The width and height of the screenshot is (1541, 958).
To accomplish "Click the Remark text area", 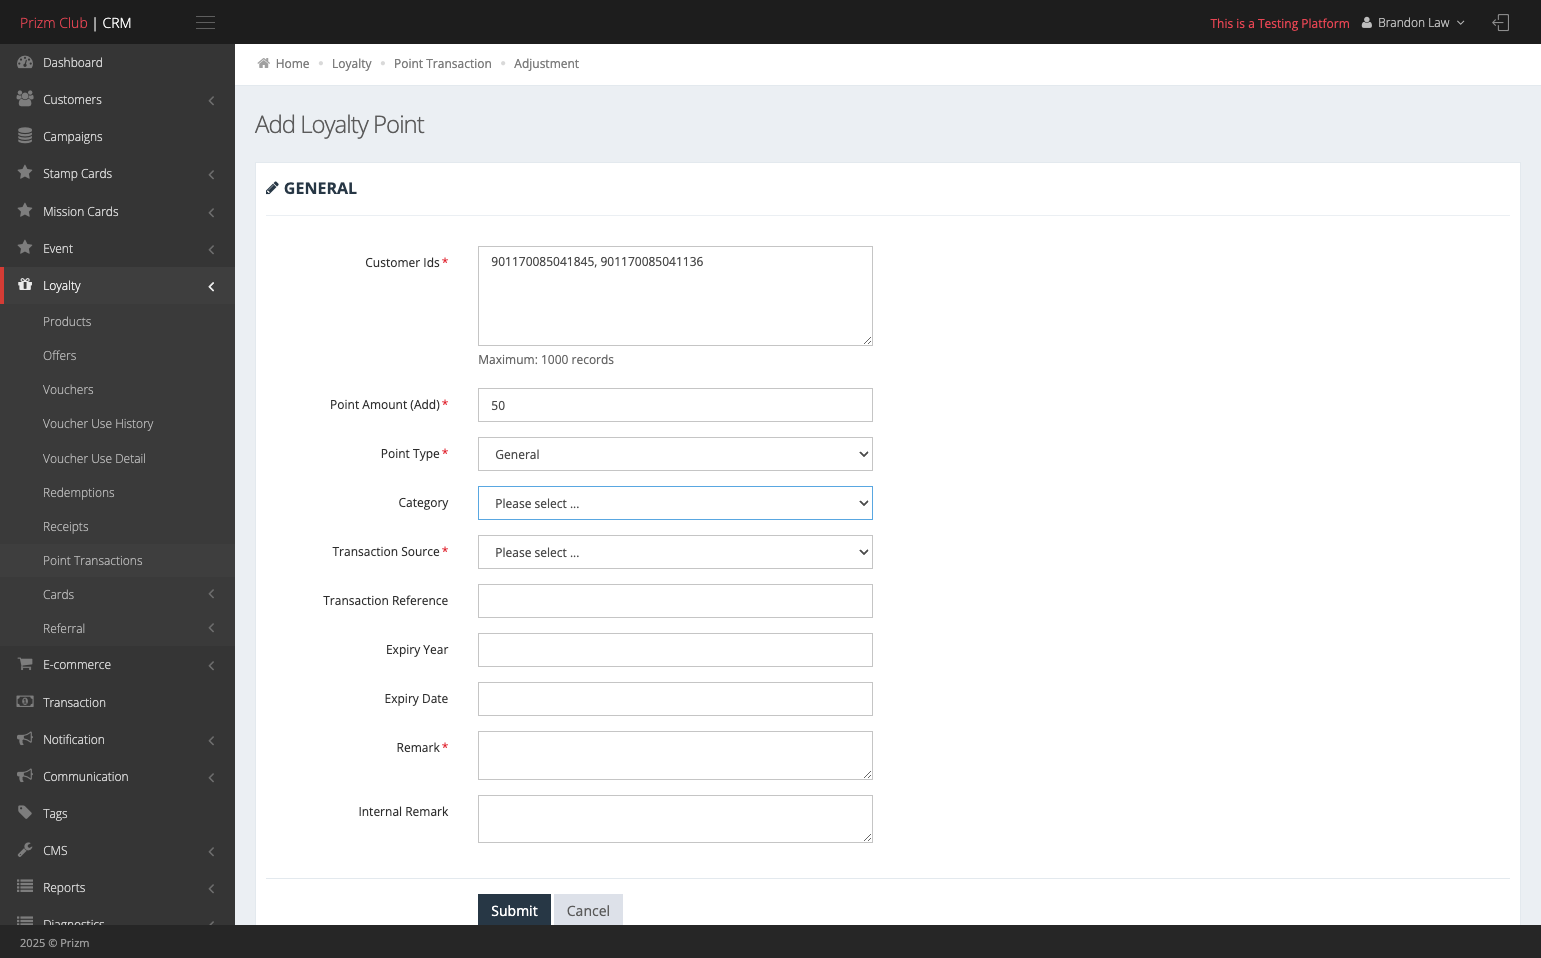I will point(675,755).
